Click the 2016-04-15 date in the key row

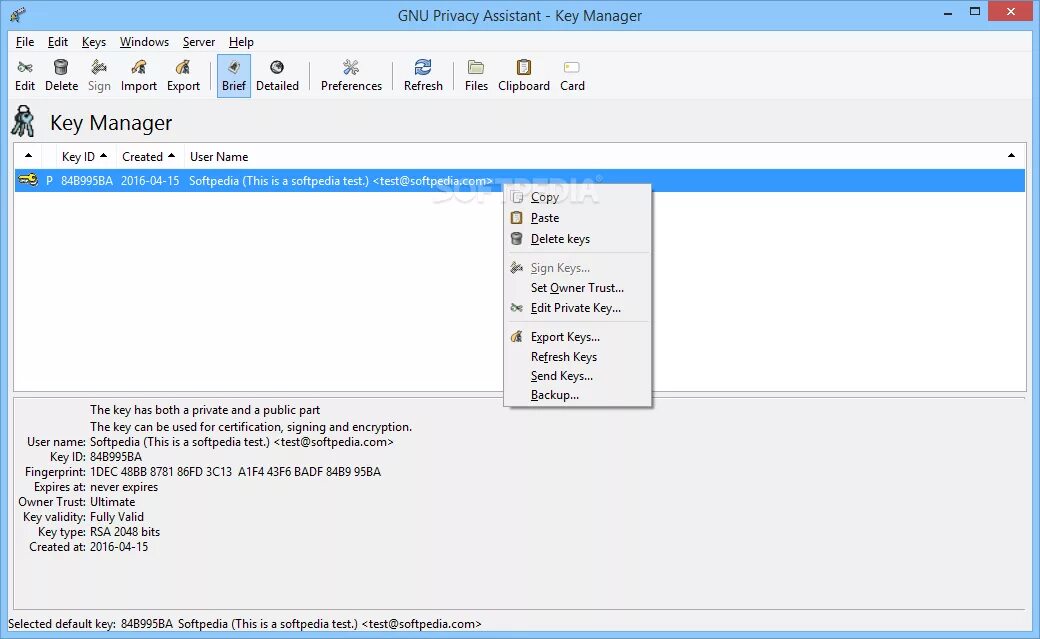[x=150, y=180]
